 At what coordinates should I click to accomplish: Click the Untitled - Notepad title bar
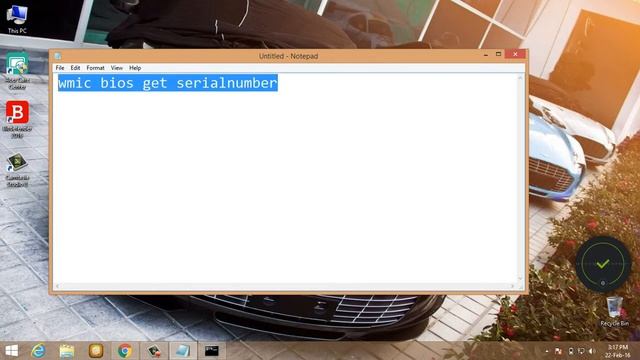288,56
